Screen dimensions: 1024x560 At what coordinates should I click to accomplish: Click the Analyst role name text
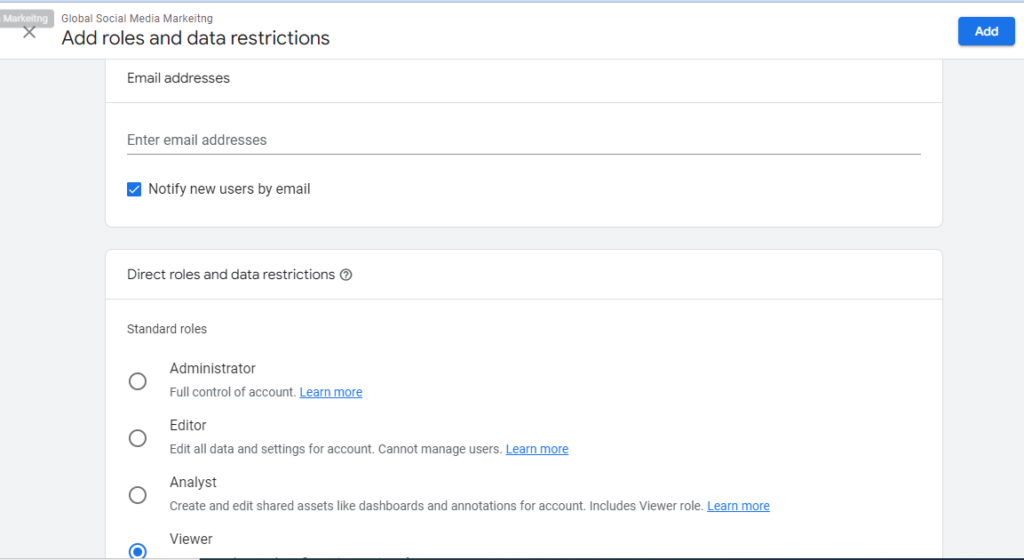click(x=193, y=482)
